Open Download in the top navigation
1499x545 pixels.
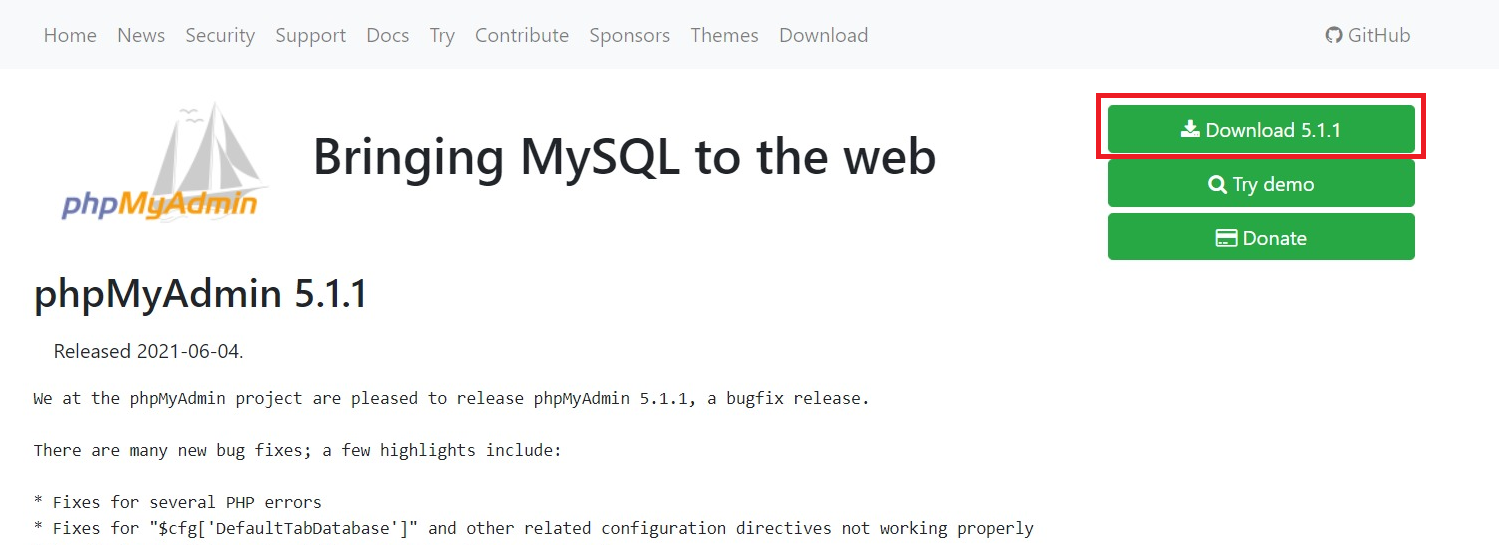click(x=823, y=35)
